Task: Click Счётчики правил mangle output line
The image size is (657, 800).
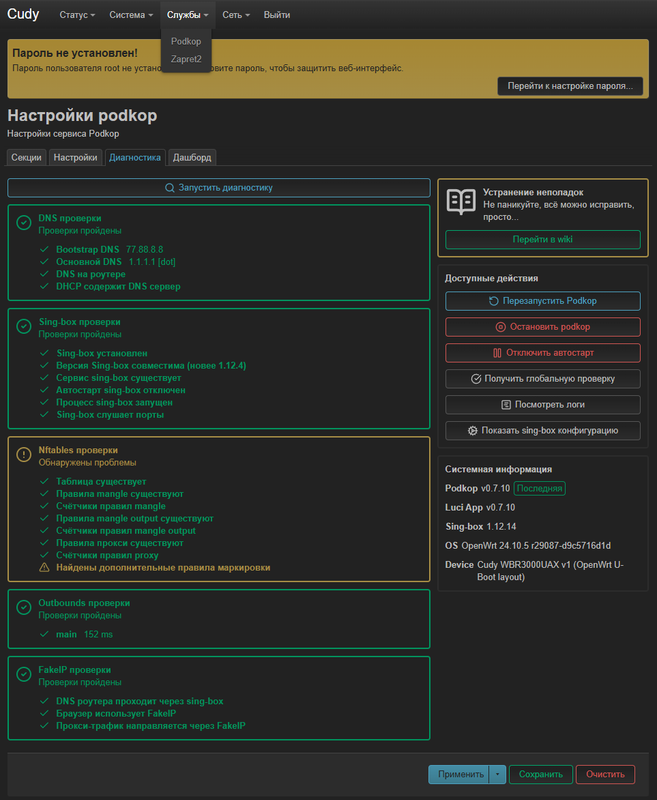Action: pyautogui.click(x=126, y=531)
